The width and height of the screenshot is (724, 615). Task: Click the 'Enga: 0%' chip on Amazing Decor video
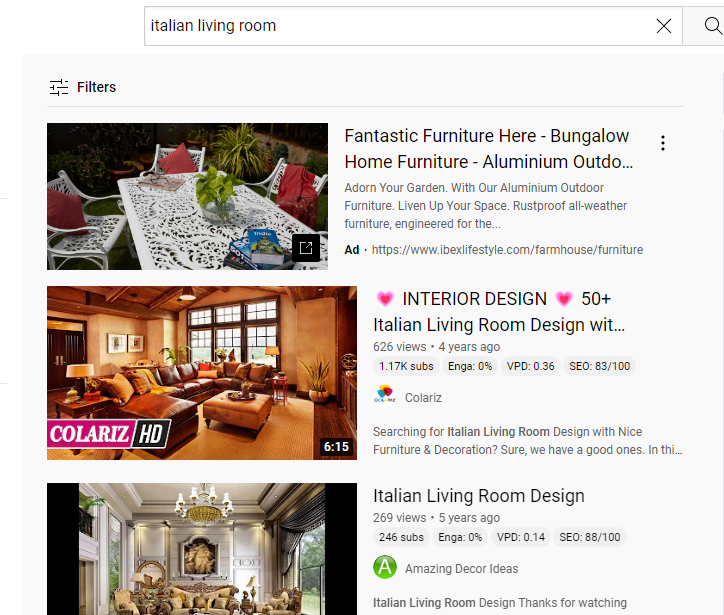click(x=460, y=537)
